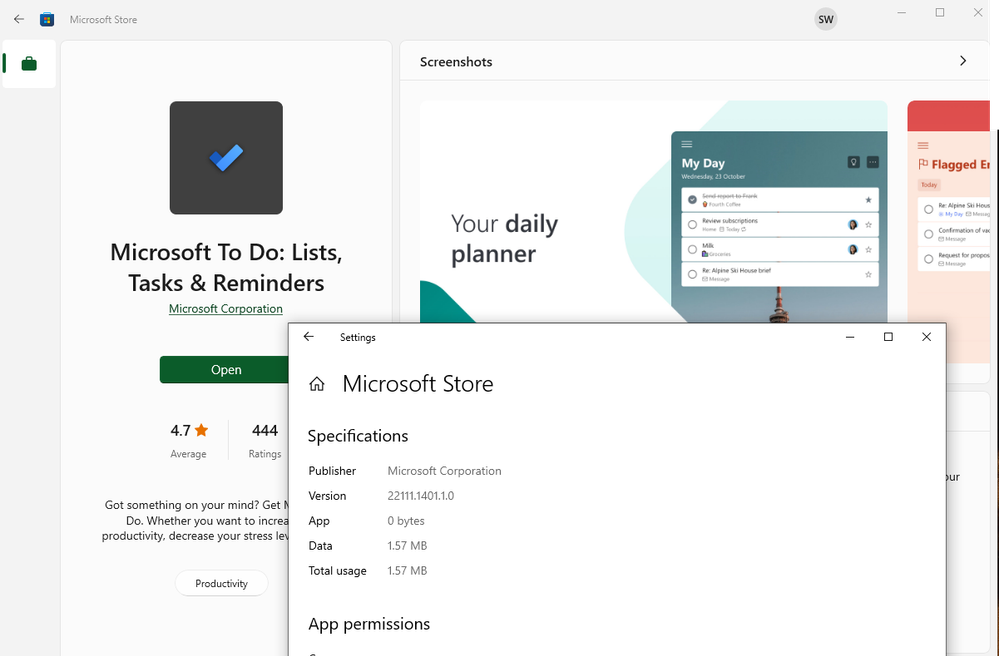Image resolution: width=999 pixels, height=656 pixels.
Task: Maximize the Microsoft Store window
Action: (x=940, y=13)
